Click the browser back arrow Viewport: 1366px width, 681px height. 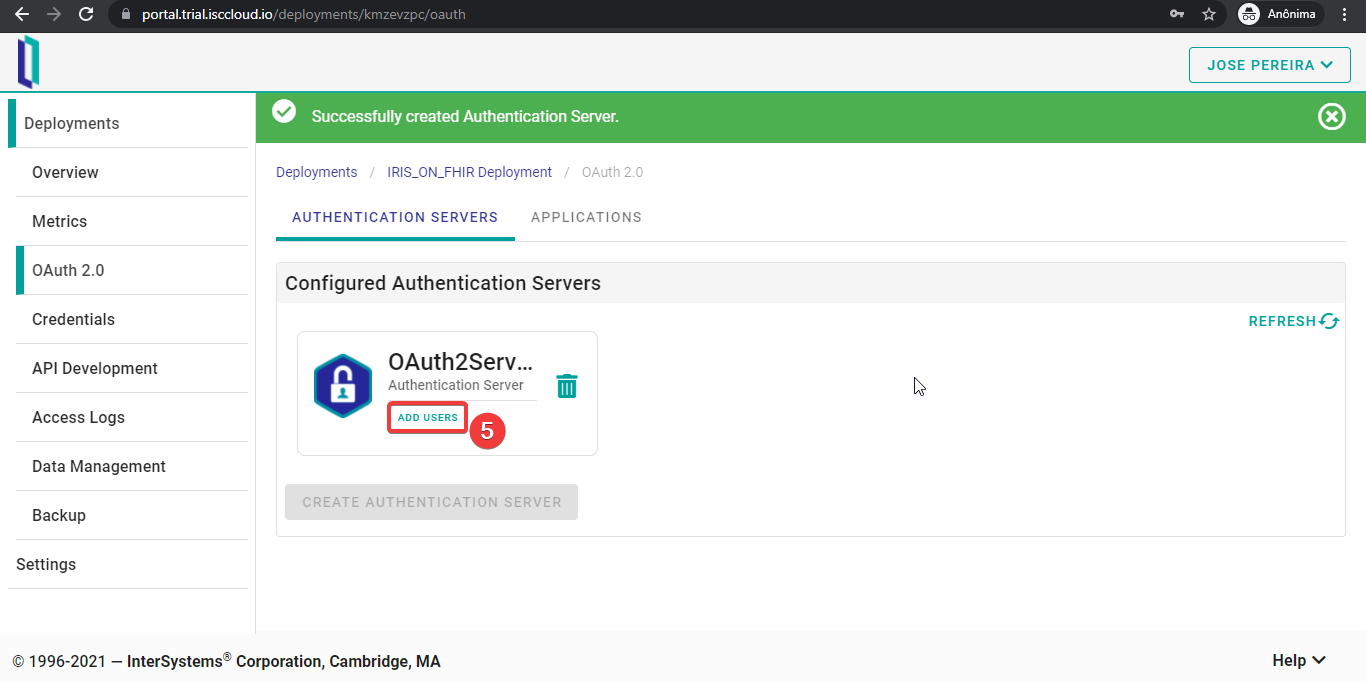click(x=21, y=14)
